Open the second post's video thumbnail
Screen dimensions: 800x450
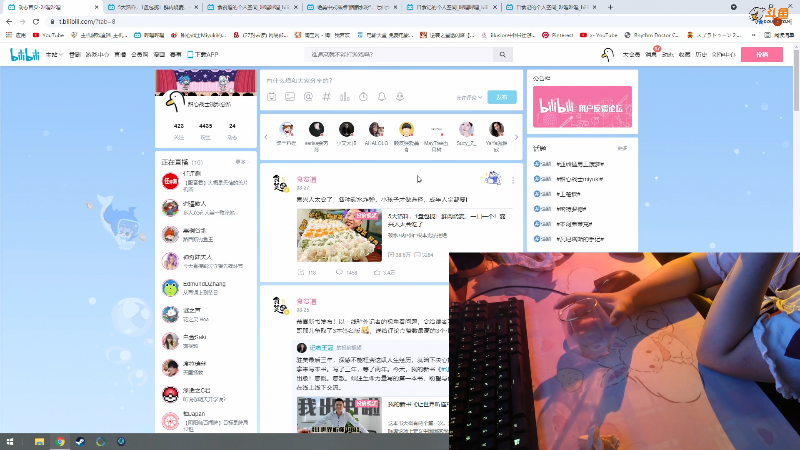339,415
